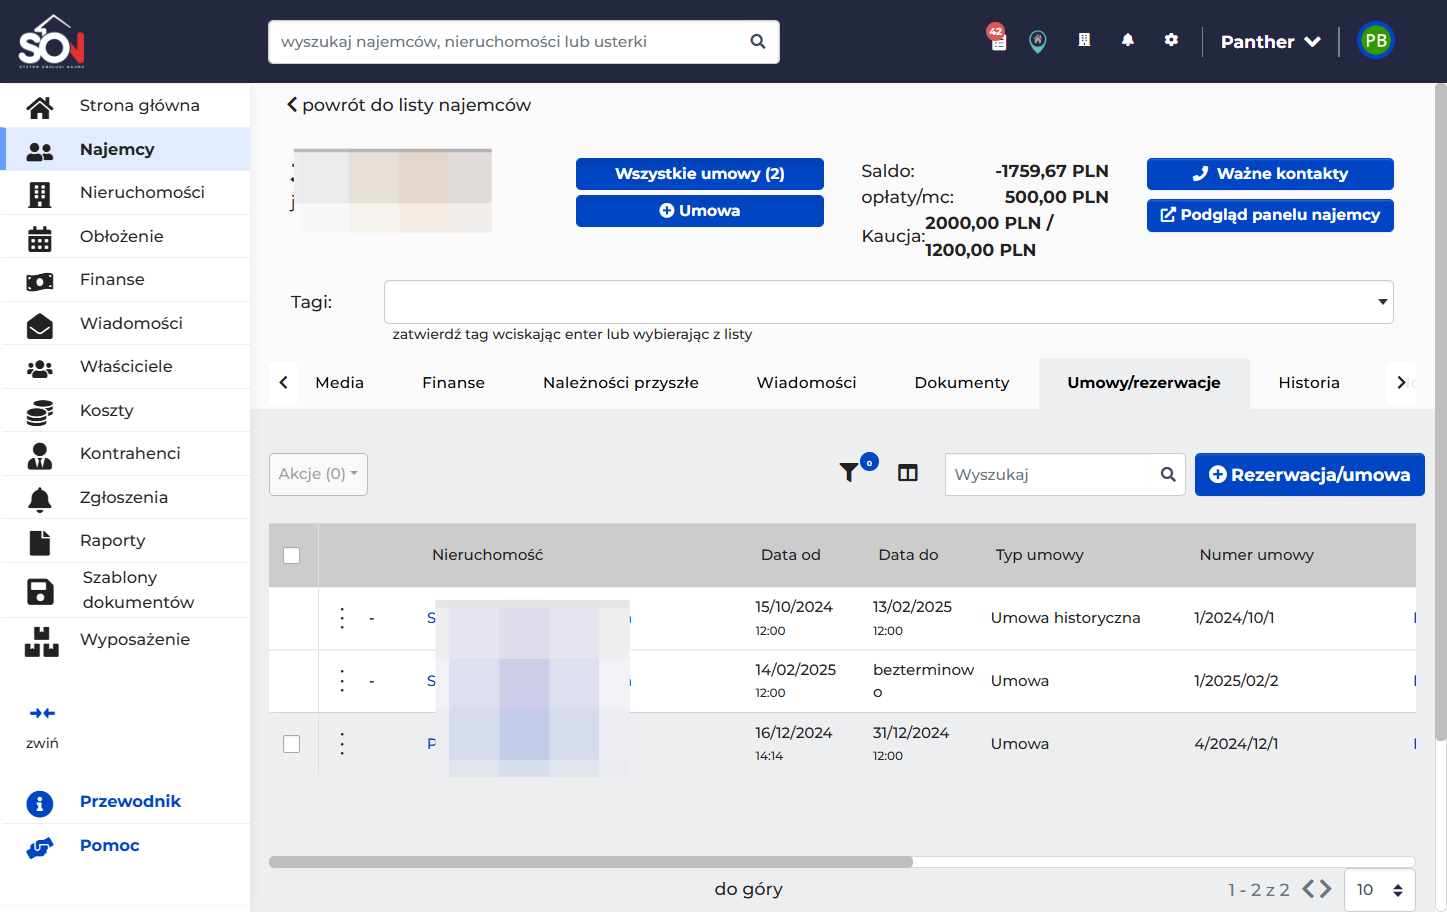This screenshot has height=912, width=1447.
Task: Move the tab strip right with the arrow
Action: tap(1401, 383)
